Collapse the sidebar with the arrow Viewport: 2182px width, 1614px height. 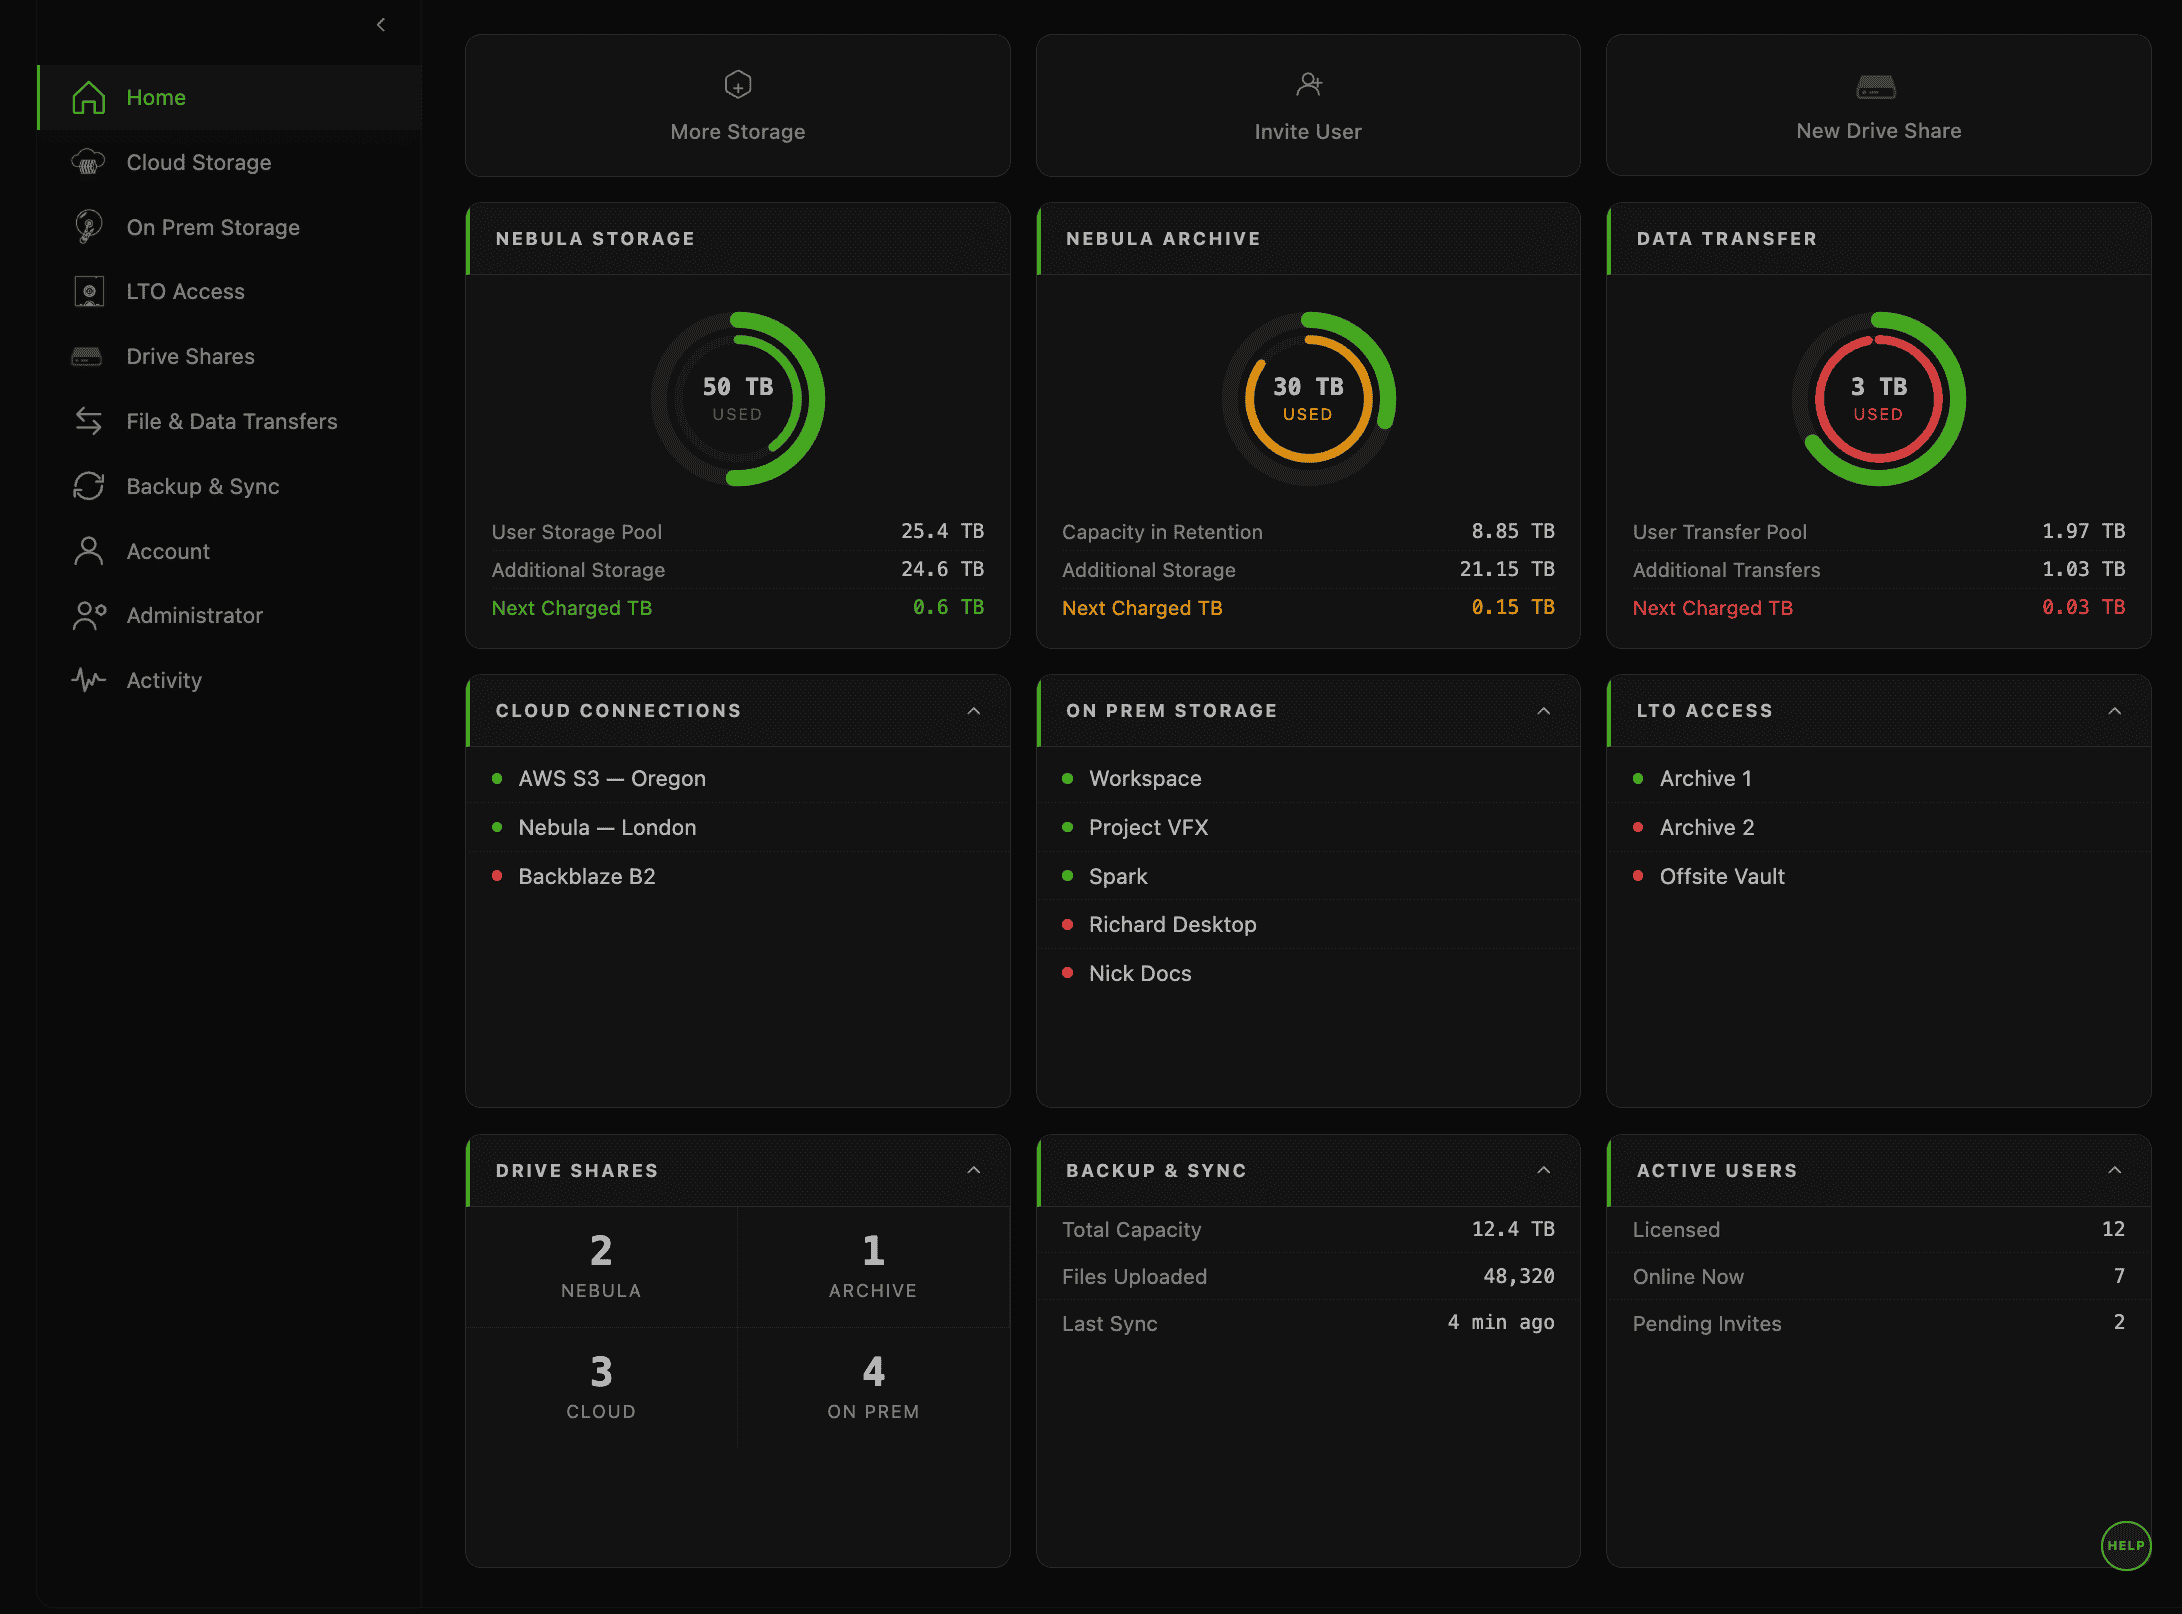click(x=380, y=24)
